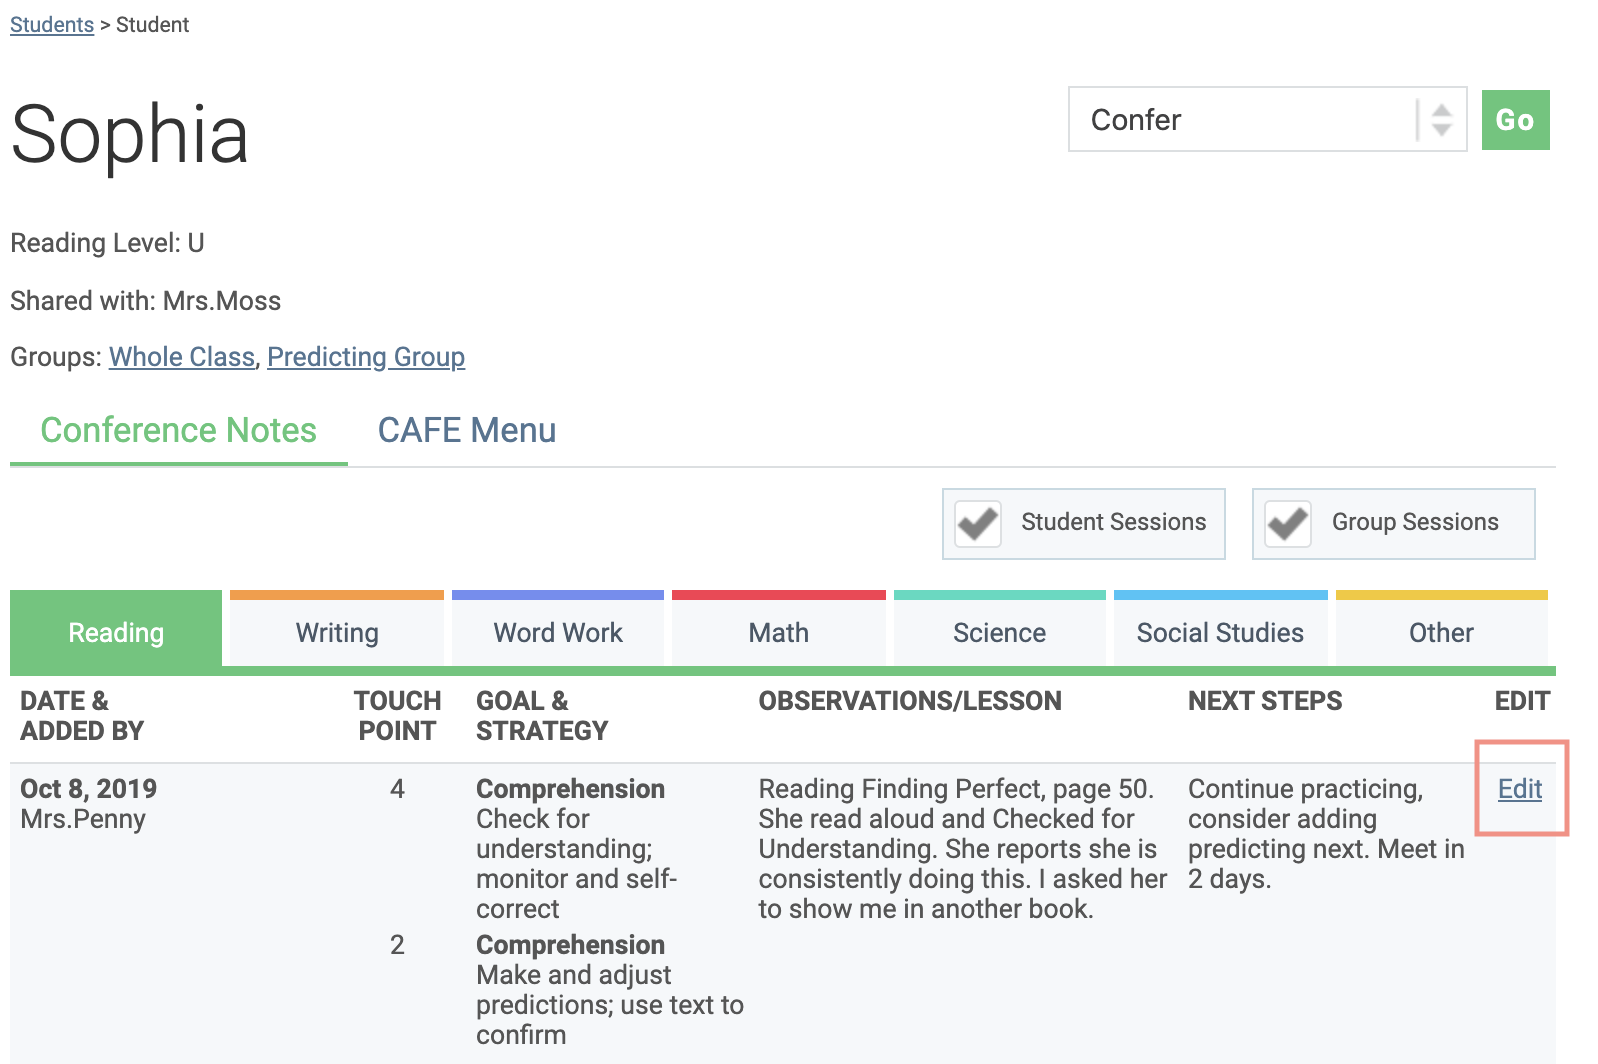The height and width of the screenshot is (1064, 1598).
Task: Open the Students breadcrumb link
Action: pyautogui.click(x=52, y=25)
